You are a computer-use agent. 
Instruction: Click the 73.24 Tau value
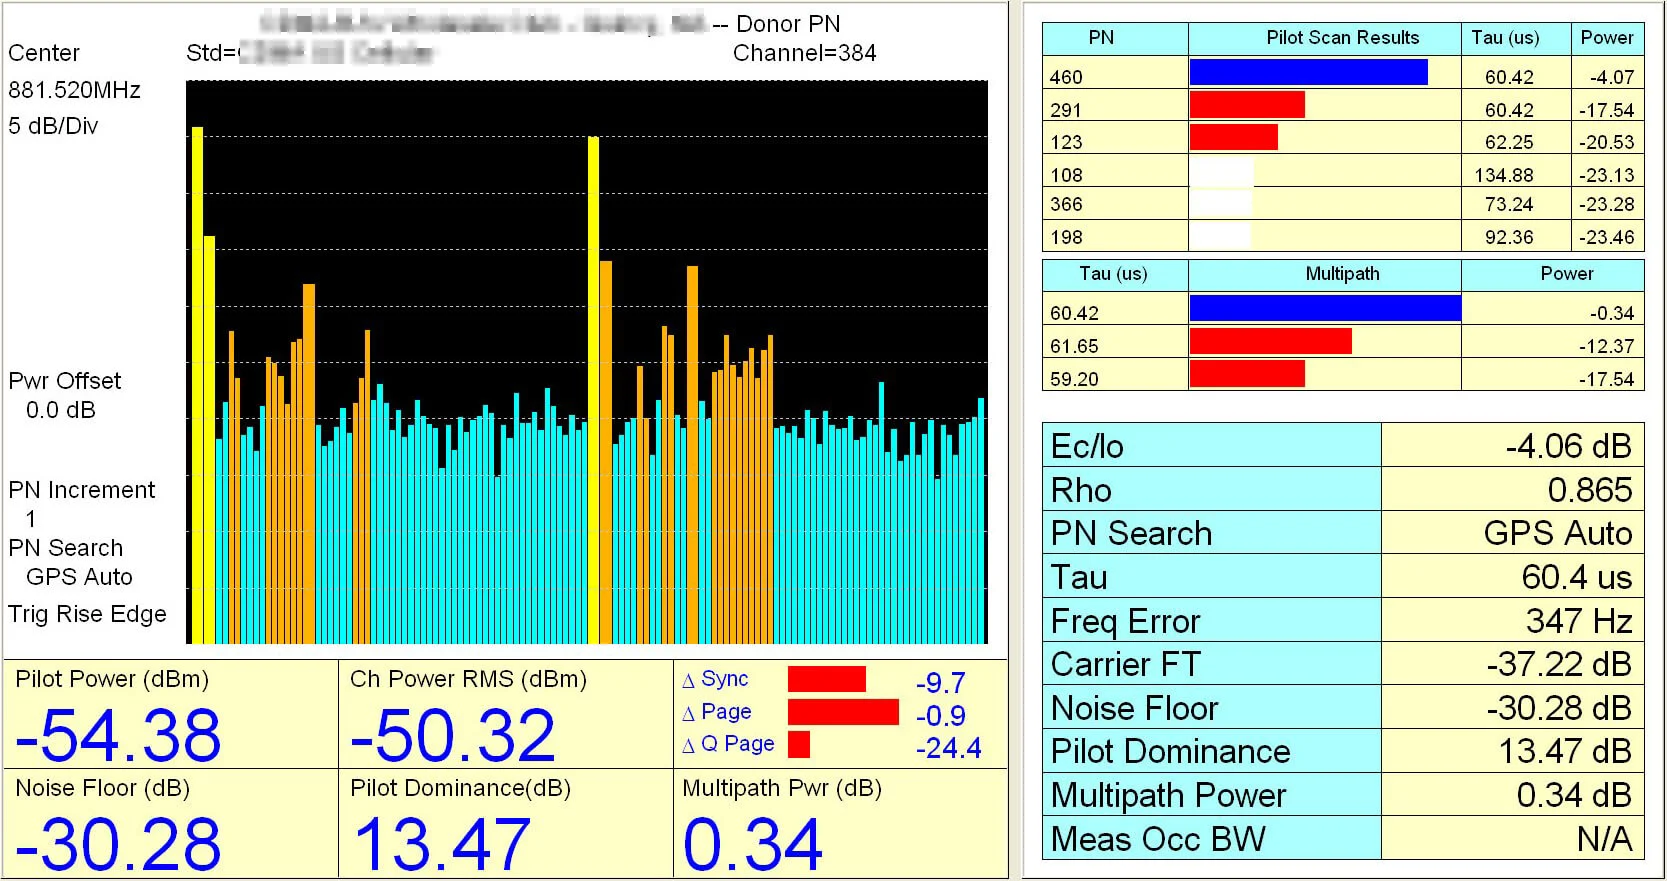coord(1509,204)
